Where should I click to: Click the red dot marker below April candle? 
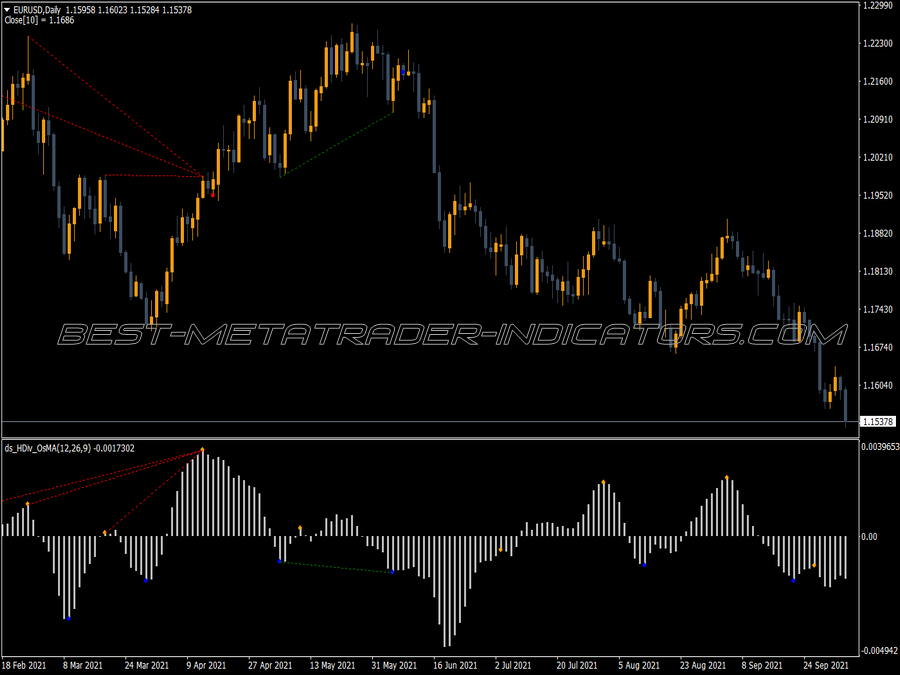(213, 196)
